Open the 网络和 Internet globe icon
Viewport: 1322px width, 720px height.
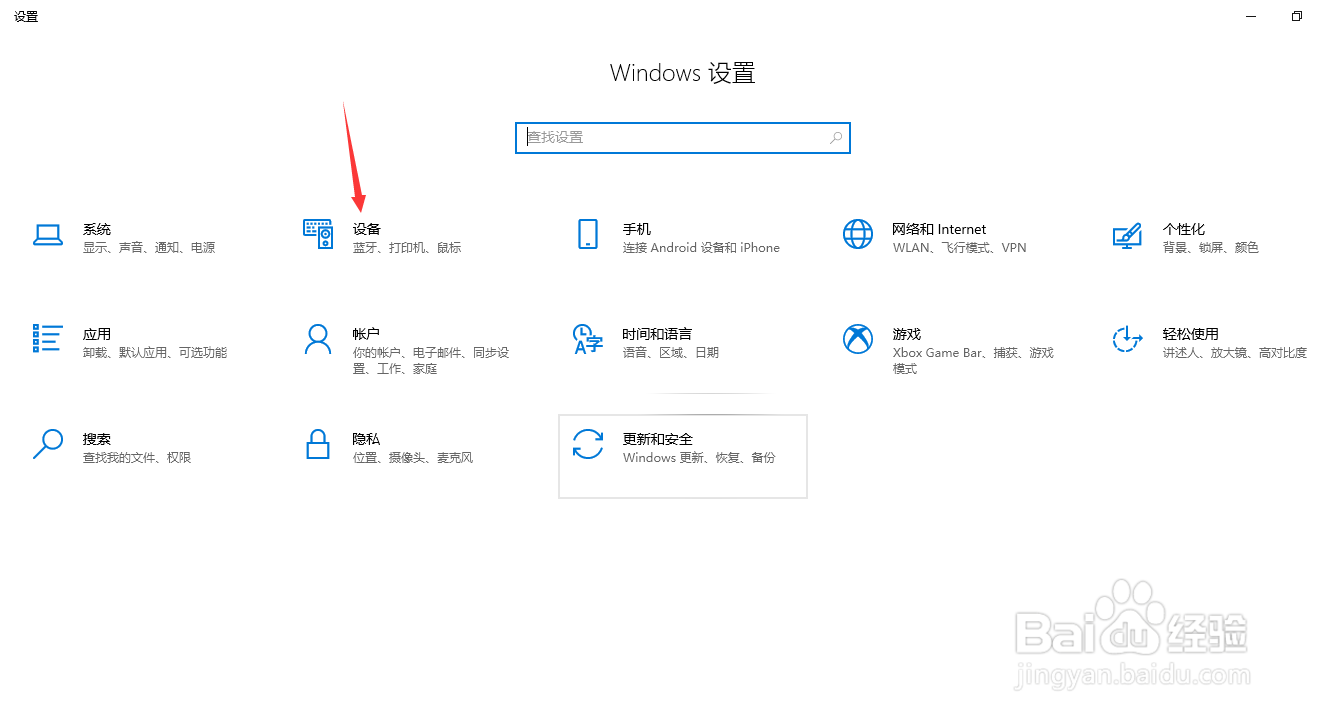click(858, 234)
